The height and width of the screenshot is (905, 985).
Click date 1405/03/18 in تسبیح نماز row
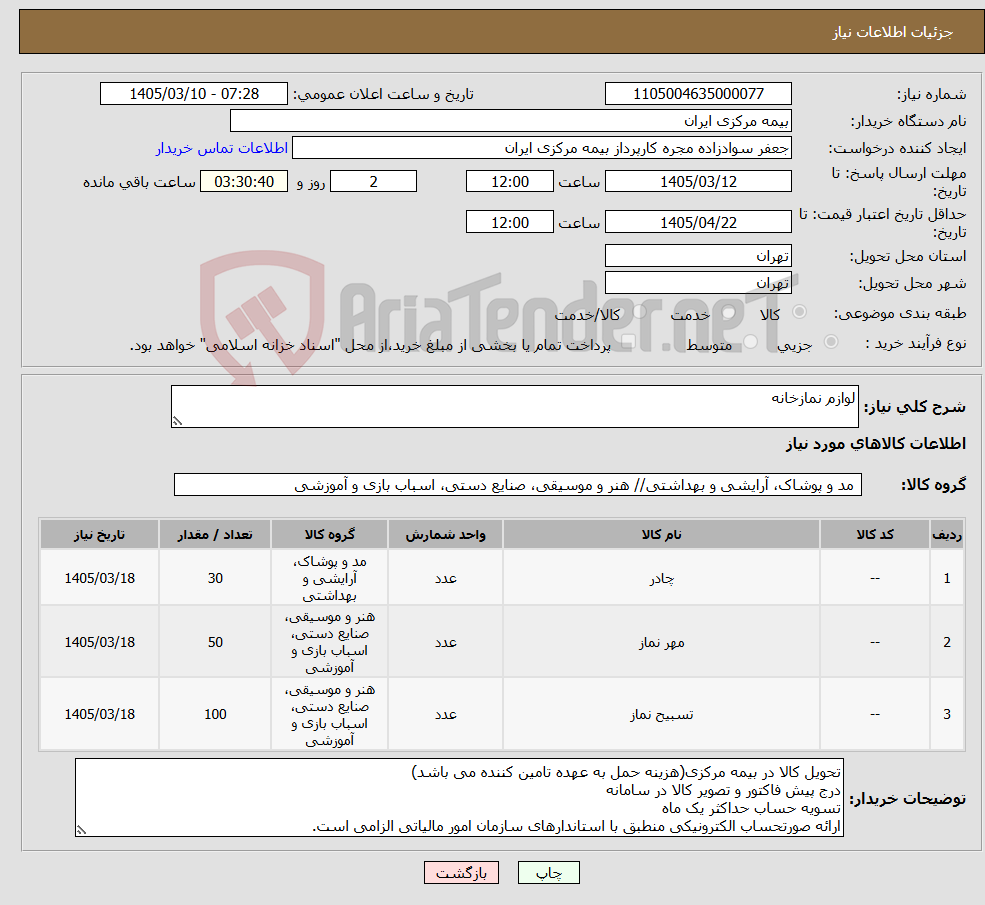99,714
